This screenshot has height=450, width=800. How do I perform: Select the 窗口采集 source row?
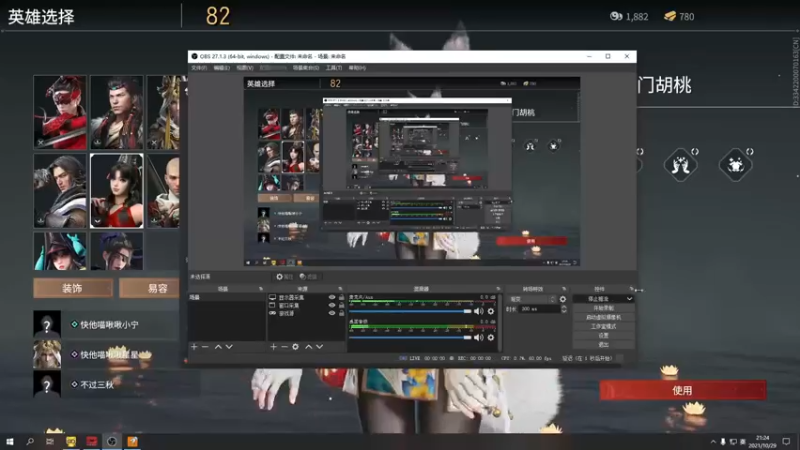(307, 305)
